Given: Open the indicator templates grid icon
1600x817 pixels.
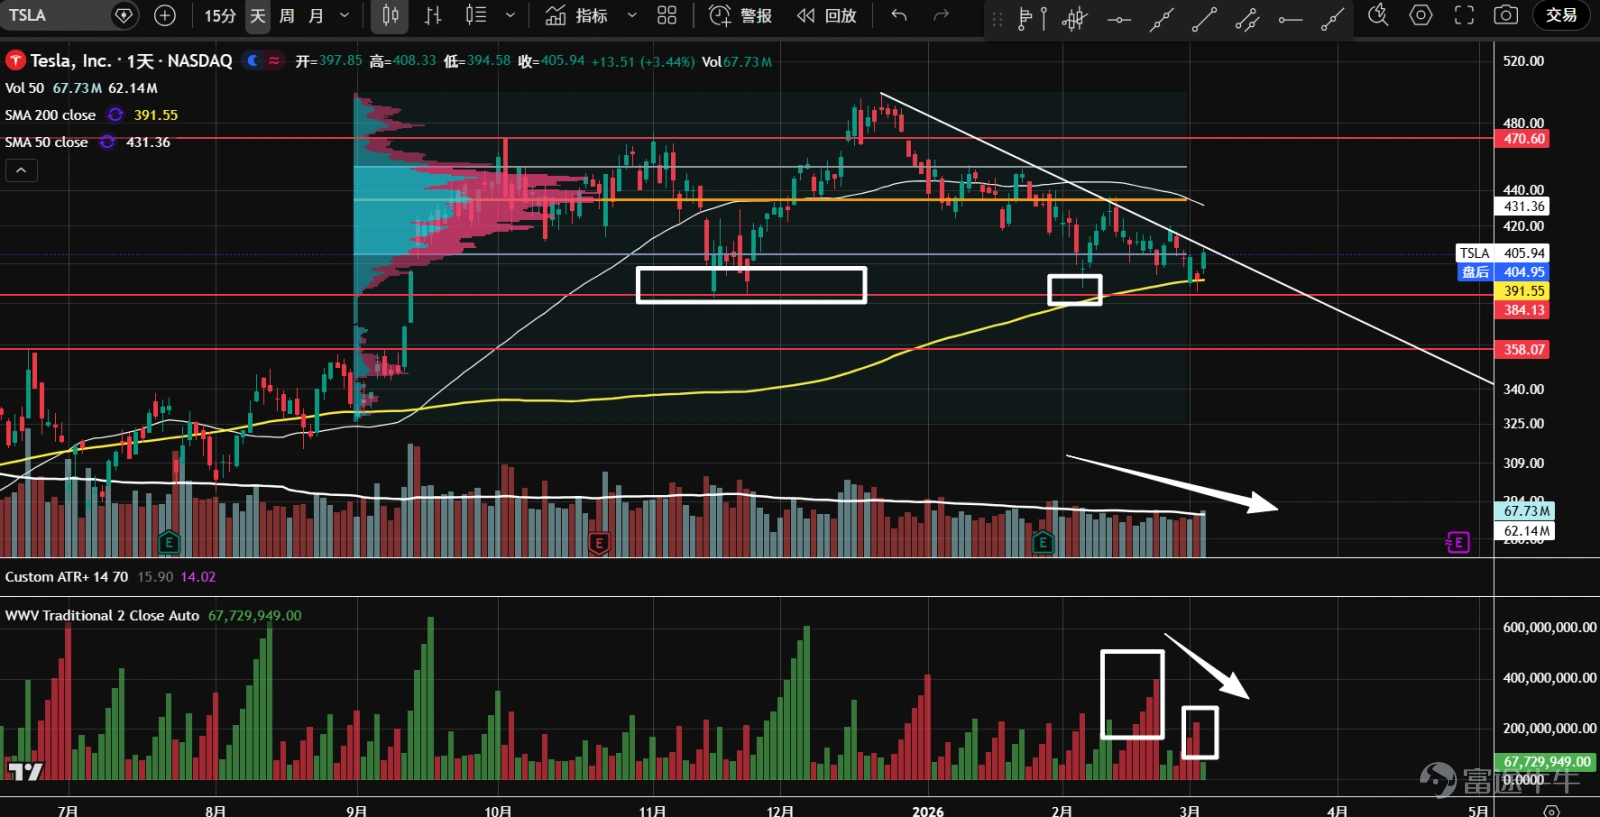Looking at the screenshot, I should [x=667, y=16].
